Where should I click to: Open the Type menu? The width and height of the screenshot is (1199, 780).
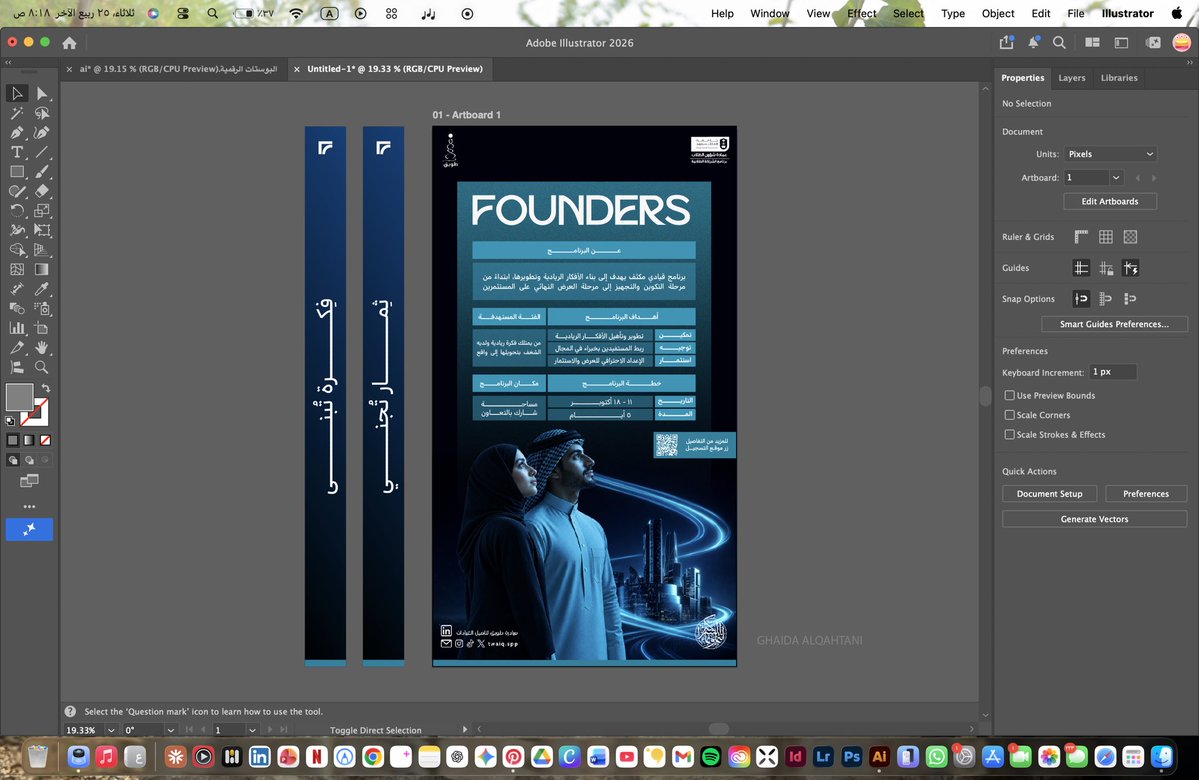pos(953,13)
